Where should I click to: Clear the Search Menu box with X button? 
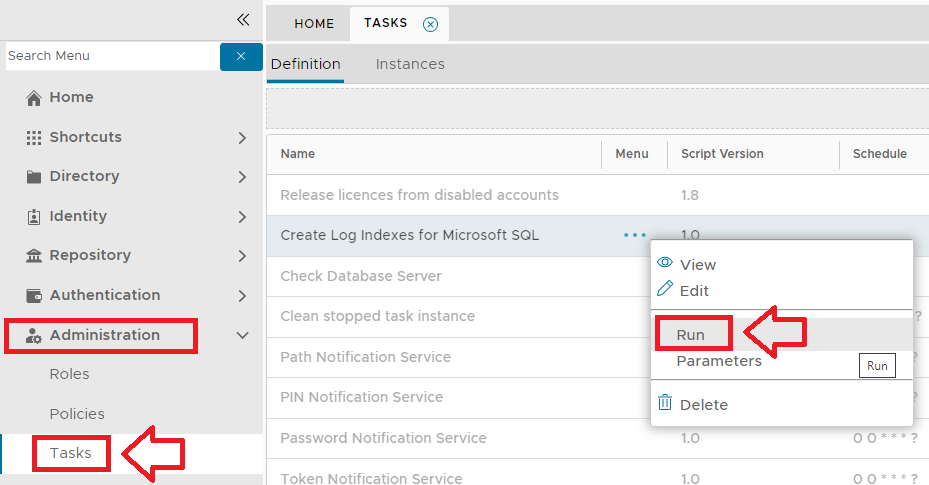pyautogui.click(x=240, y=56)
